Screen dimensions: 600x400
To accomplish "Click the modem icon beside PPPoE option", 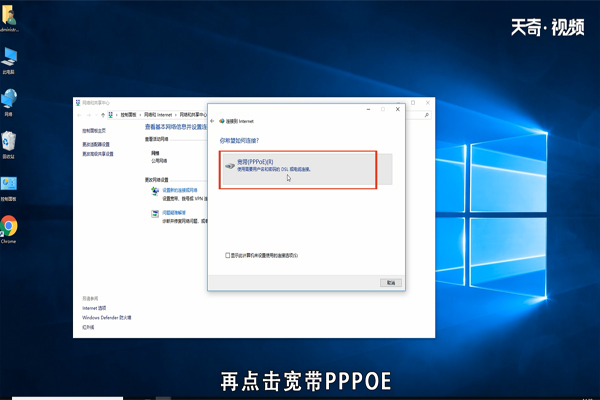I will point(230,166).
